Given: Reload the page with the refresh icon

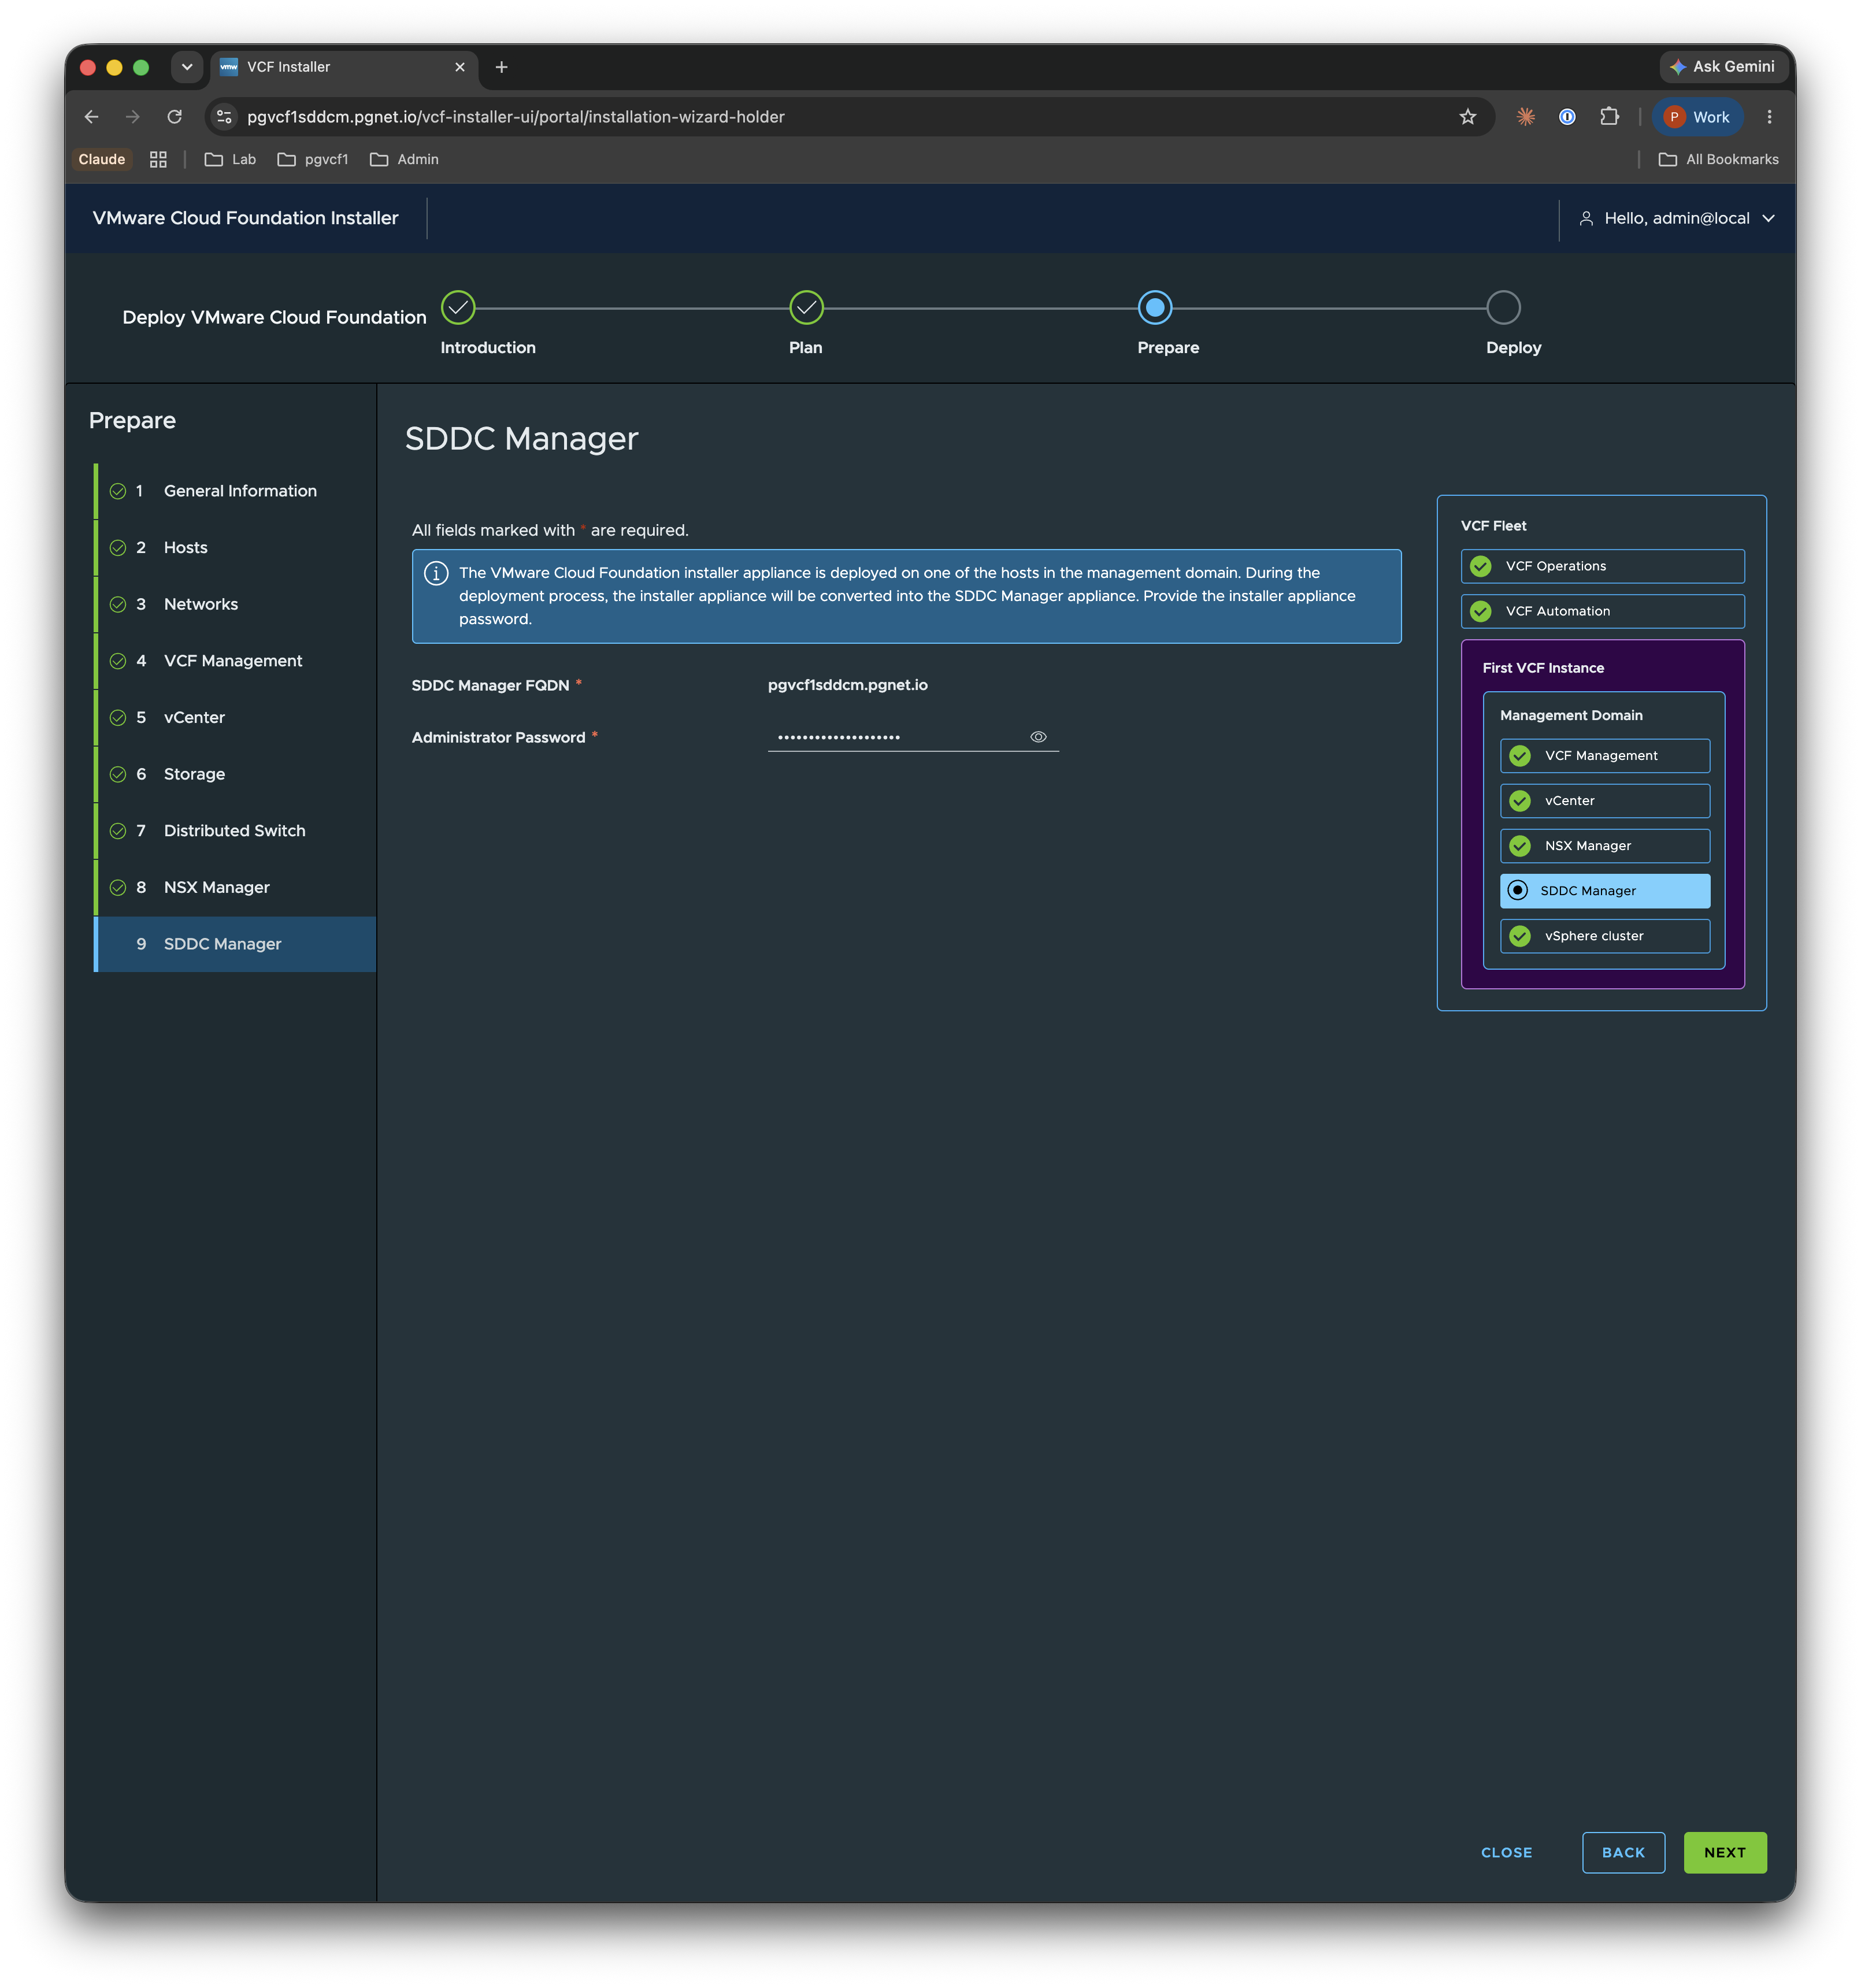Looking at the screenshot, I should 175,117.
